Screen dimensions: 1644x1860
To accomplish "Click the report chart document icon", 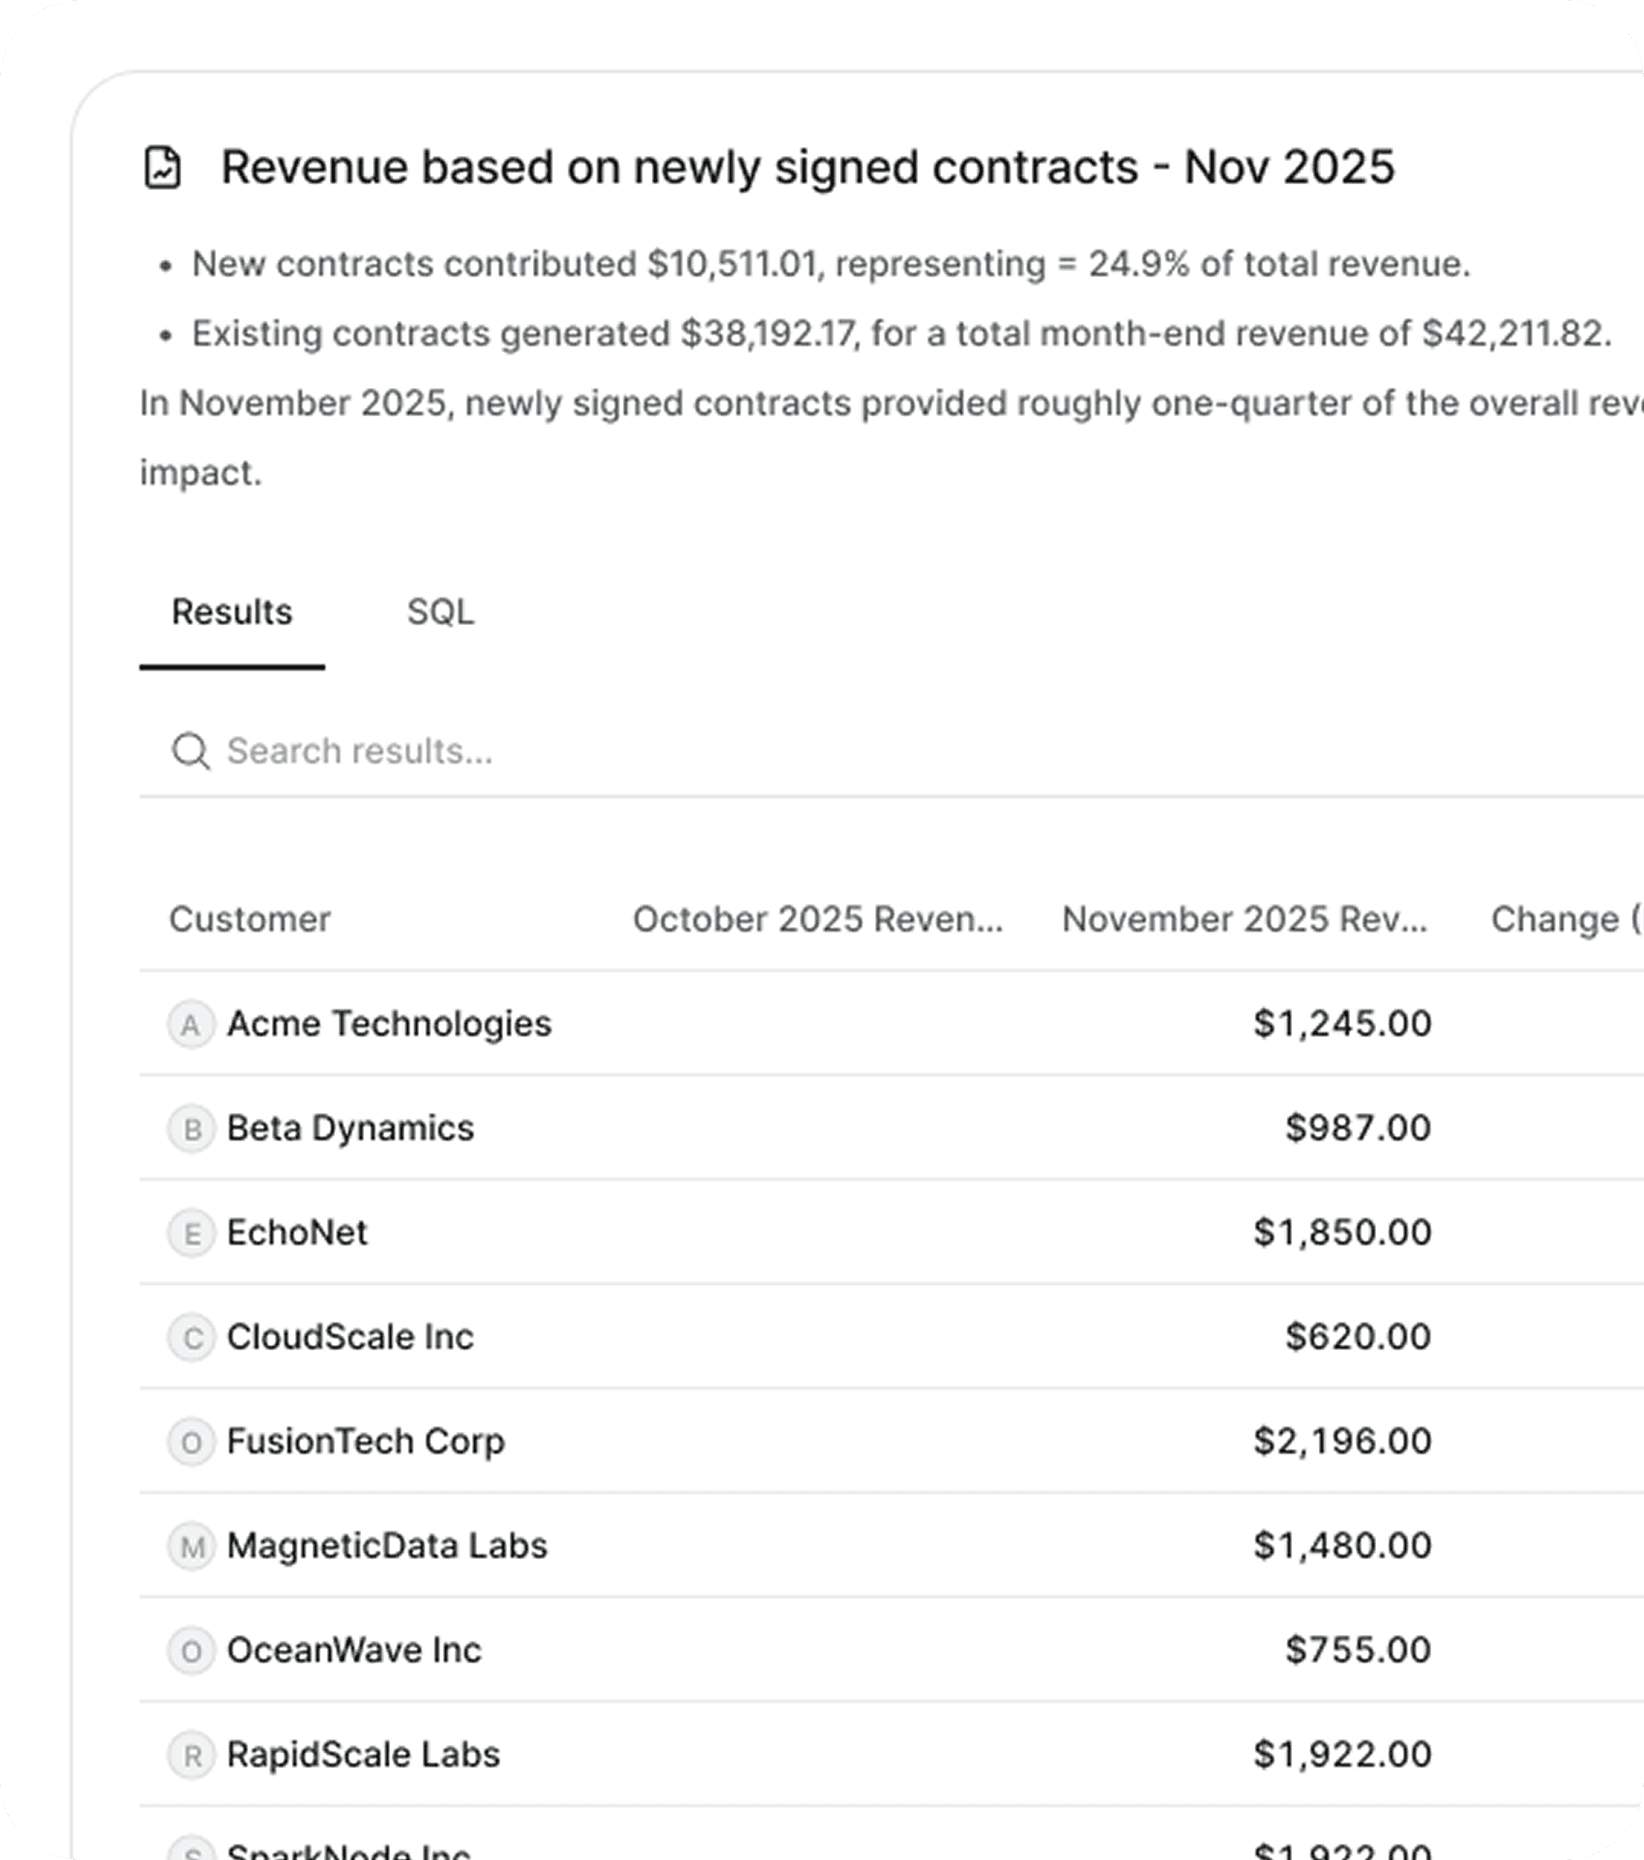I will (163, 167).
